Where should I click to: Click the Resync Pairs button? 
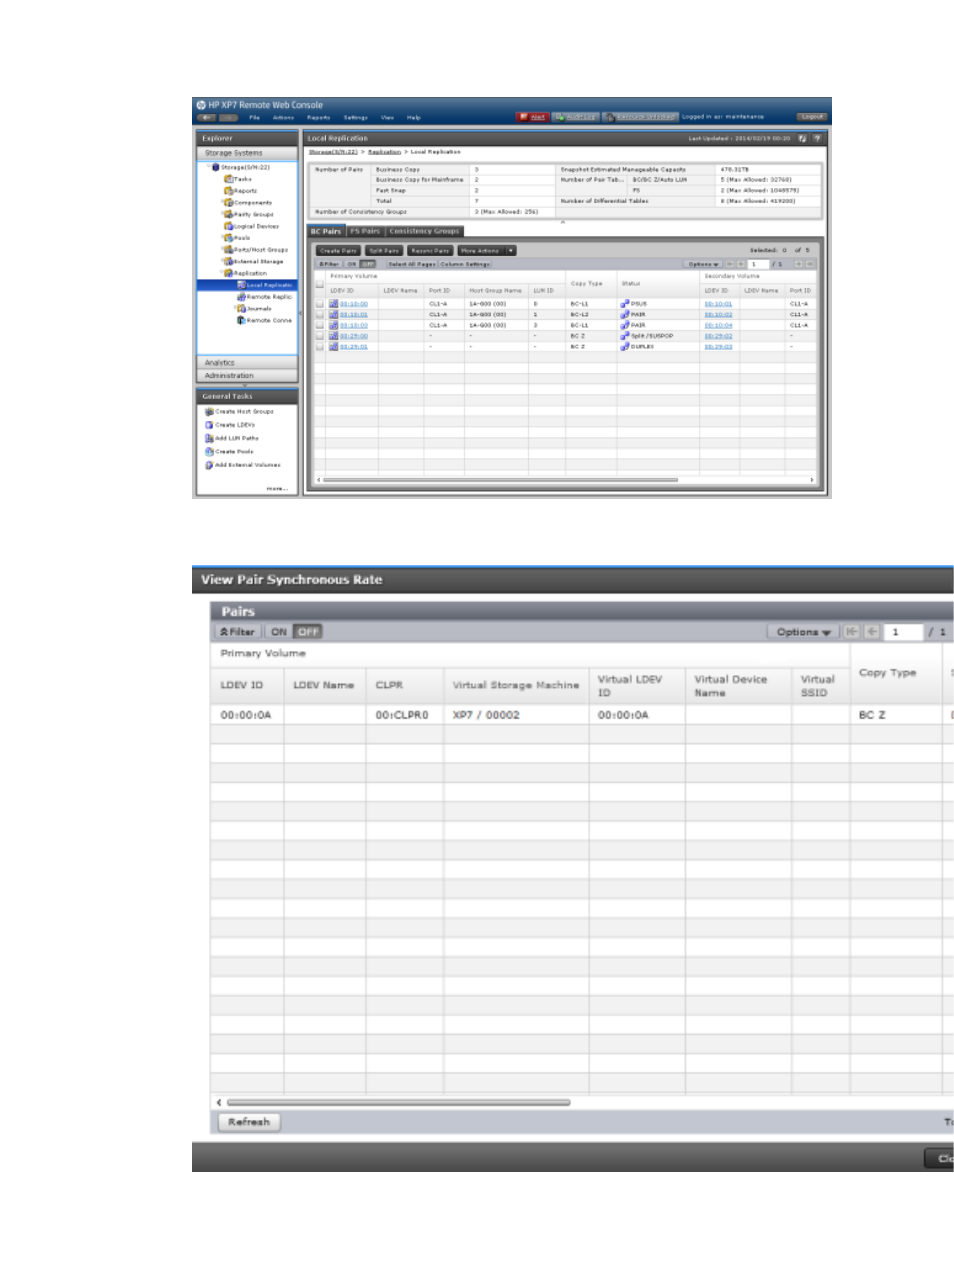[x=430, y=251]
